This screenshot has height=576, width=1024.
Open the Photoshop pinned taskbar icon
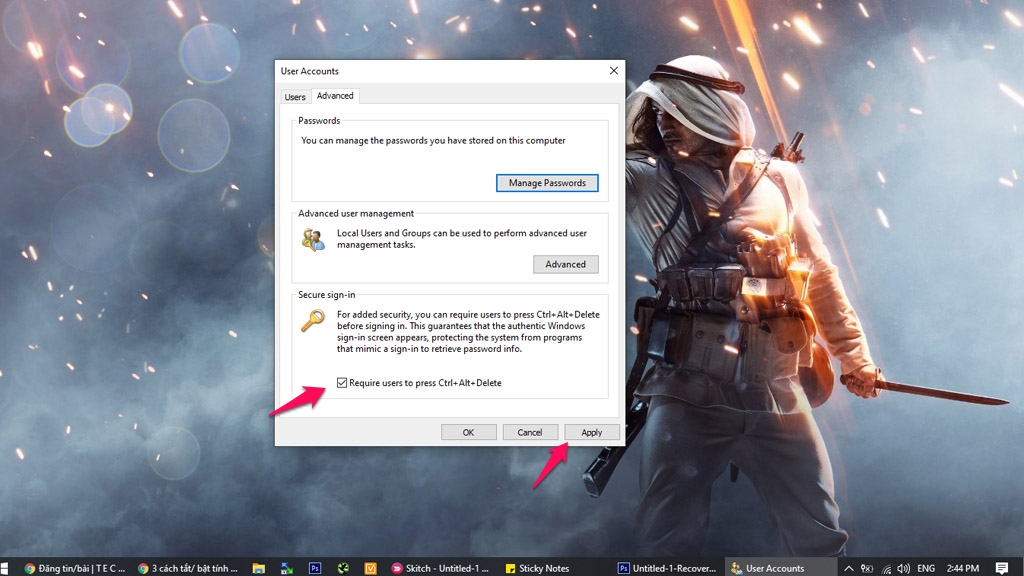[x=315, y=568]
